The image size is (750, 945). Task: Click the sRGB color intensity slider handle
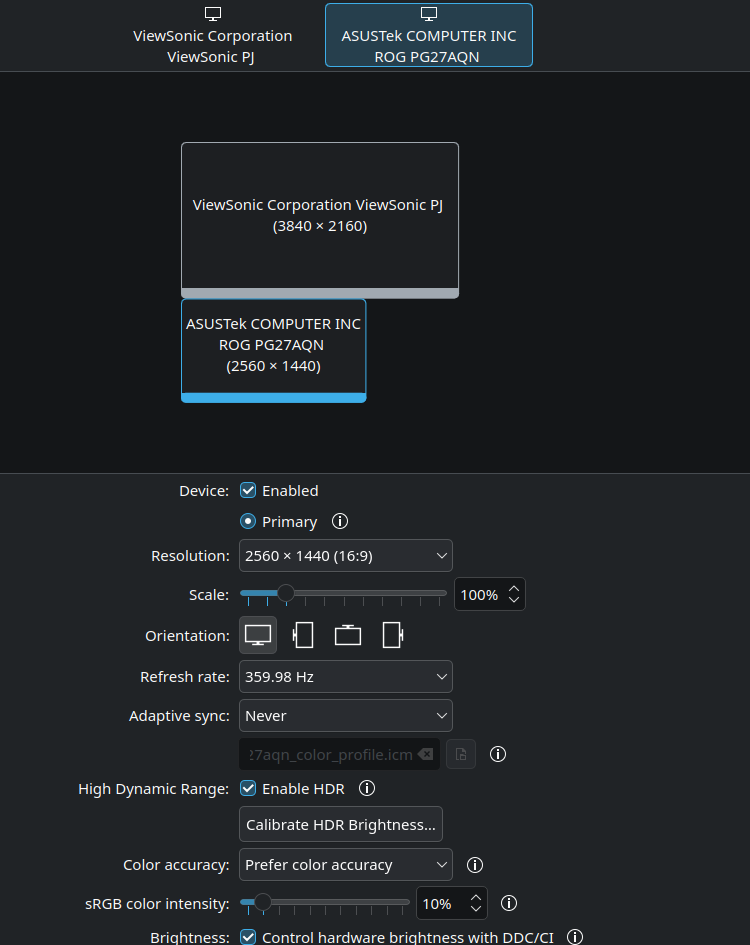coord(263,902)
